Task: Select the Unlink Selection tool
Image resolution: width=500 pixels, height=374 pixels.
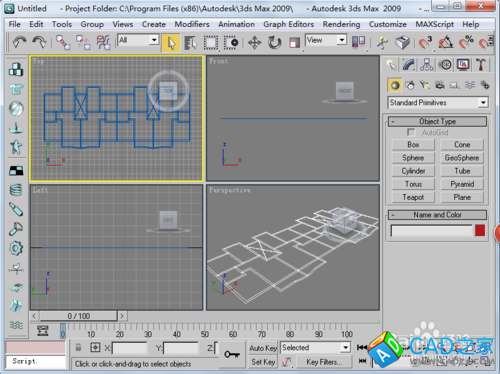Action: pyautogui.click(x=83, y=43)
